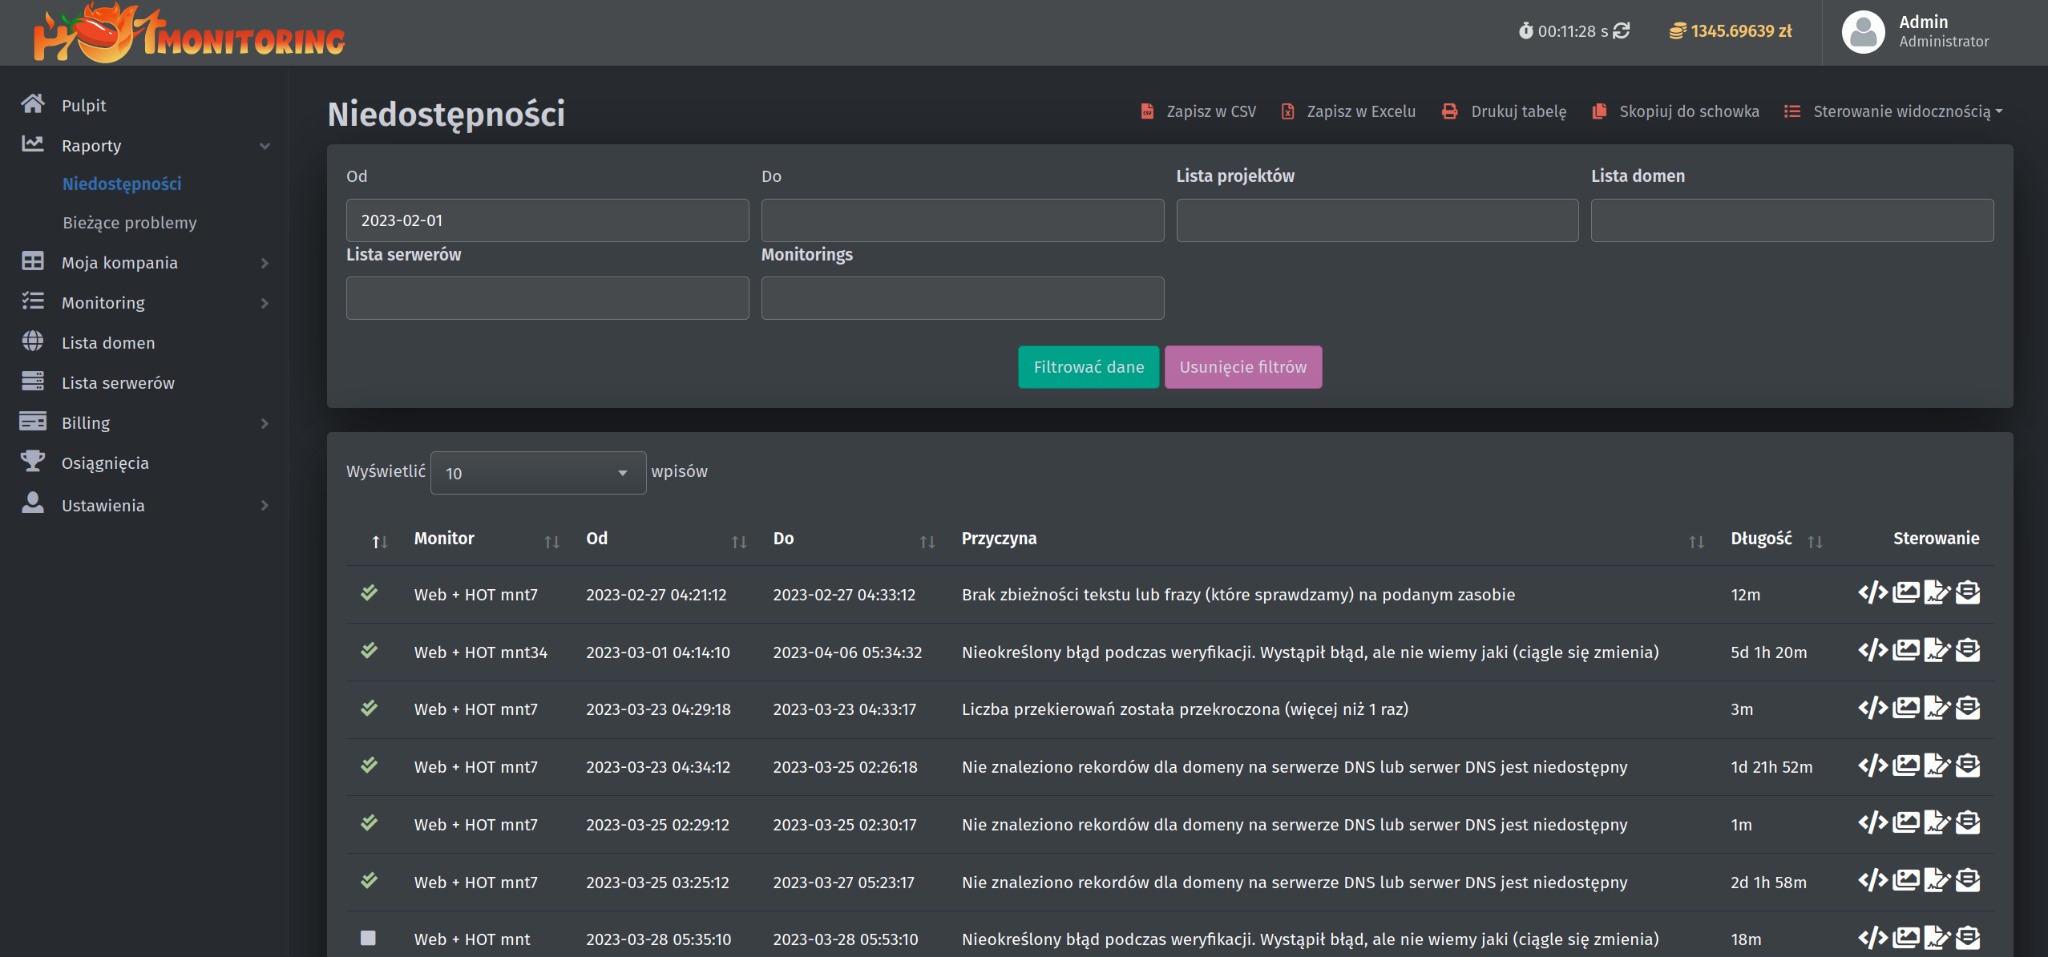Toggle the green checkmark on the mnt34 row
2048x957 pixels.
tap(369, 651)
